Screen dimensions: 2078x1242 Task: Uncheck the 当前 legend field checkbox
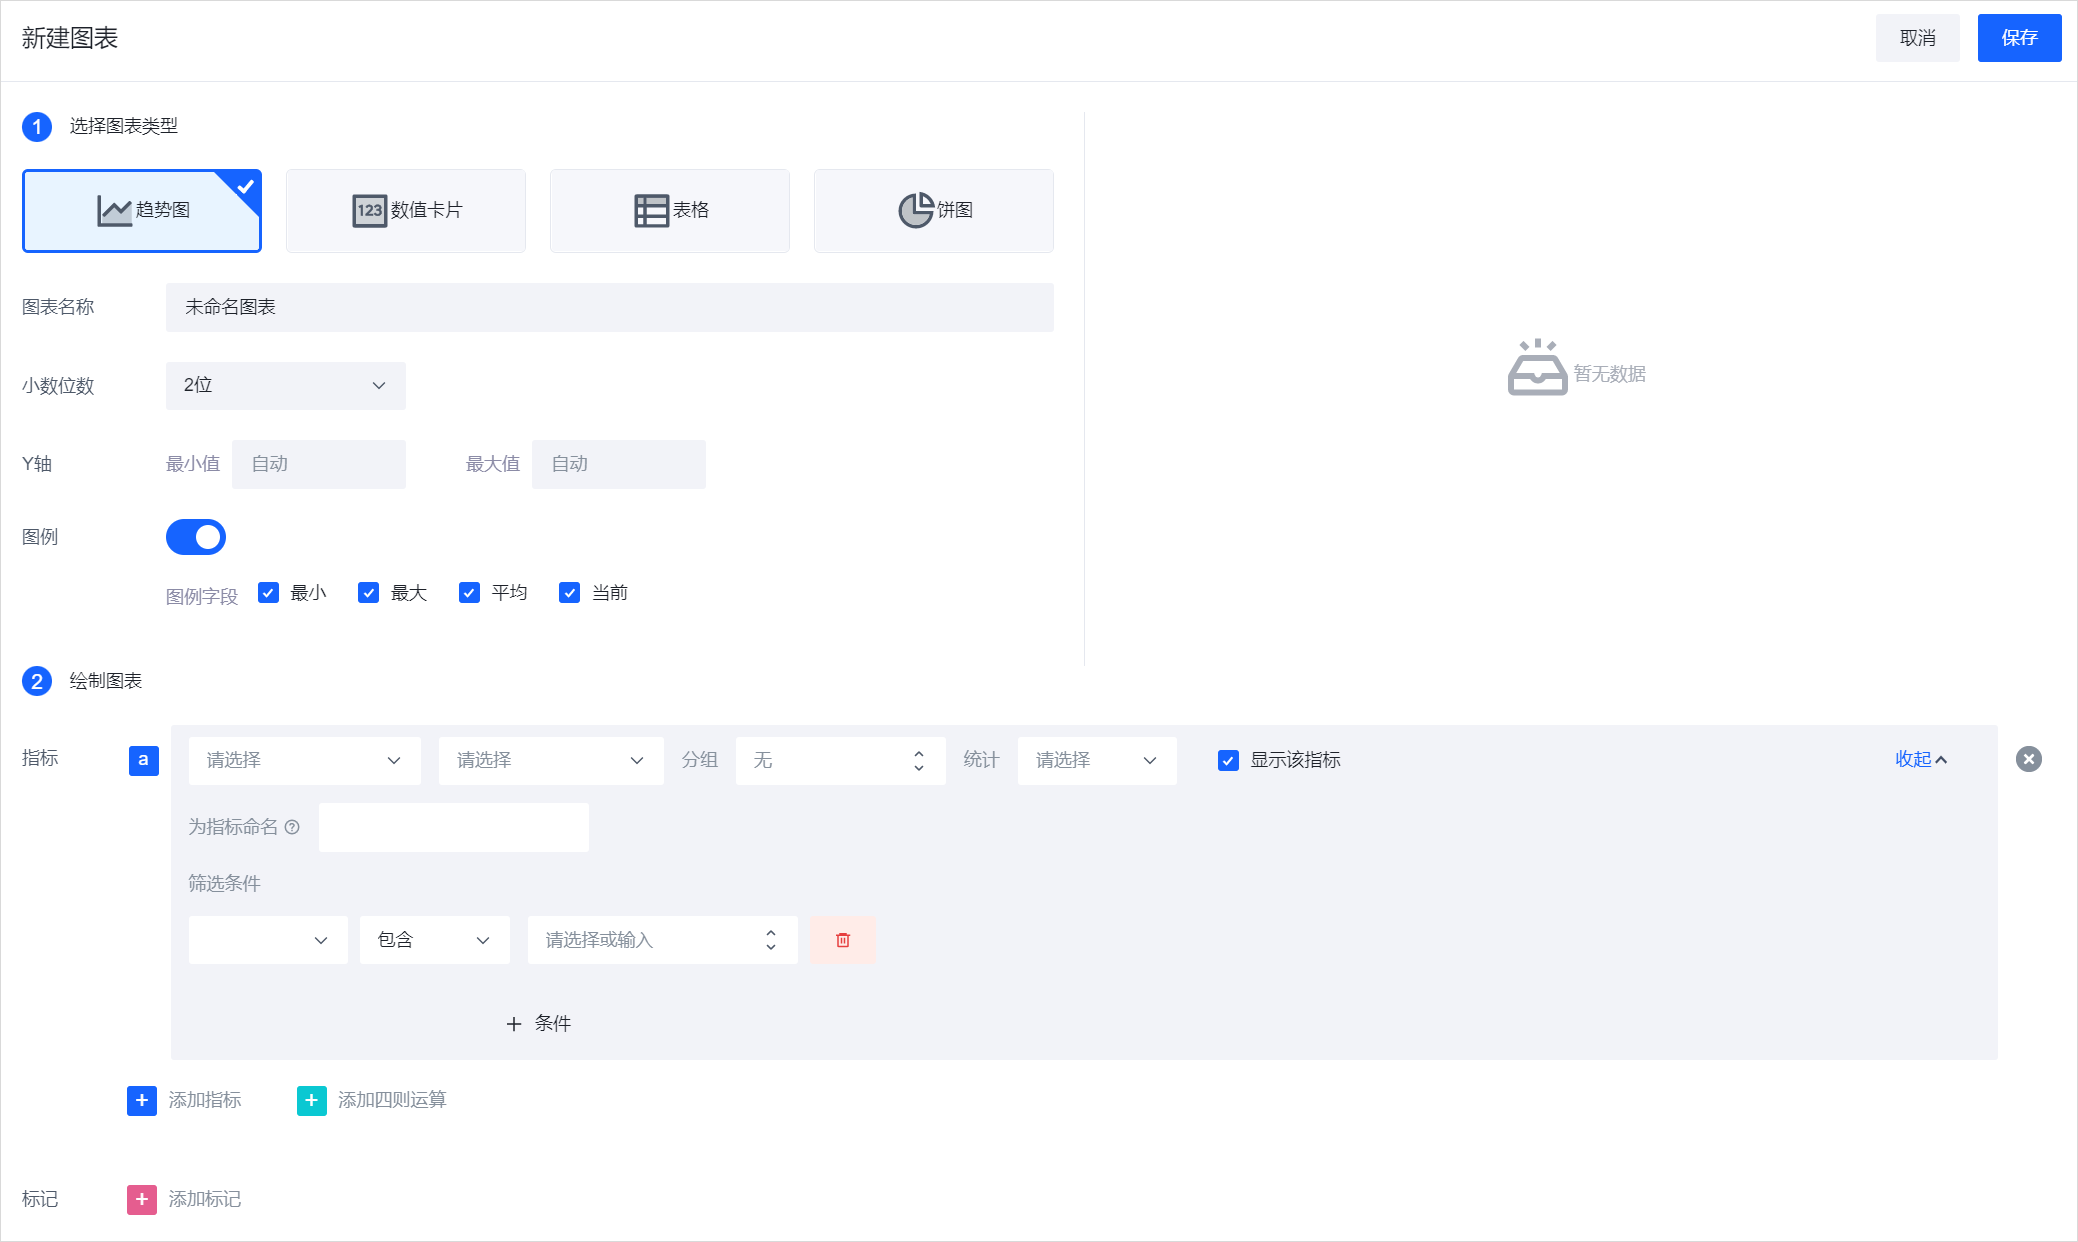[570, 593]
